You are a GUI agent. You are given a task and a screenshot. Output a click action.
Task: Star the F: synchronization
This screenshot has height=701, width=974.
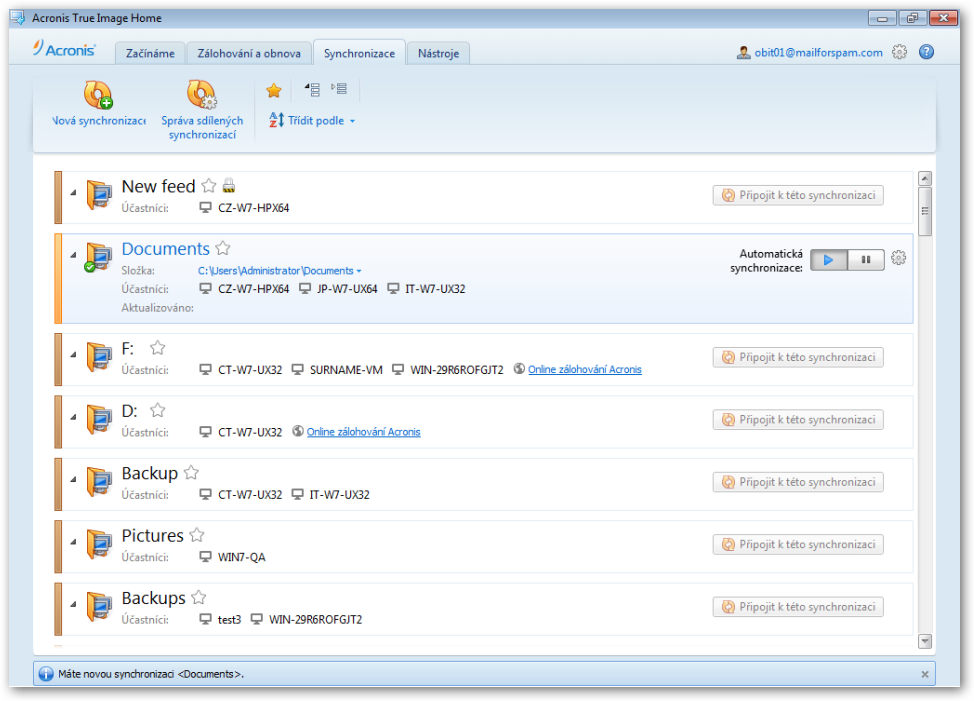[158, 348]
